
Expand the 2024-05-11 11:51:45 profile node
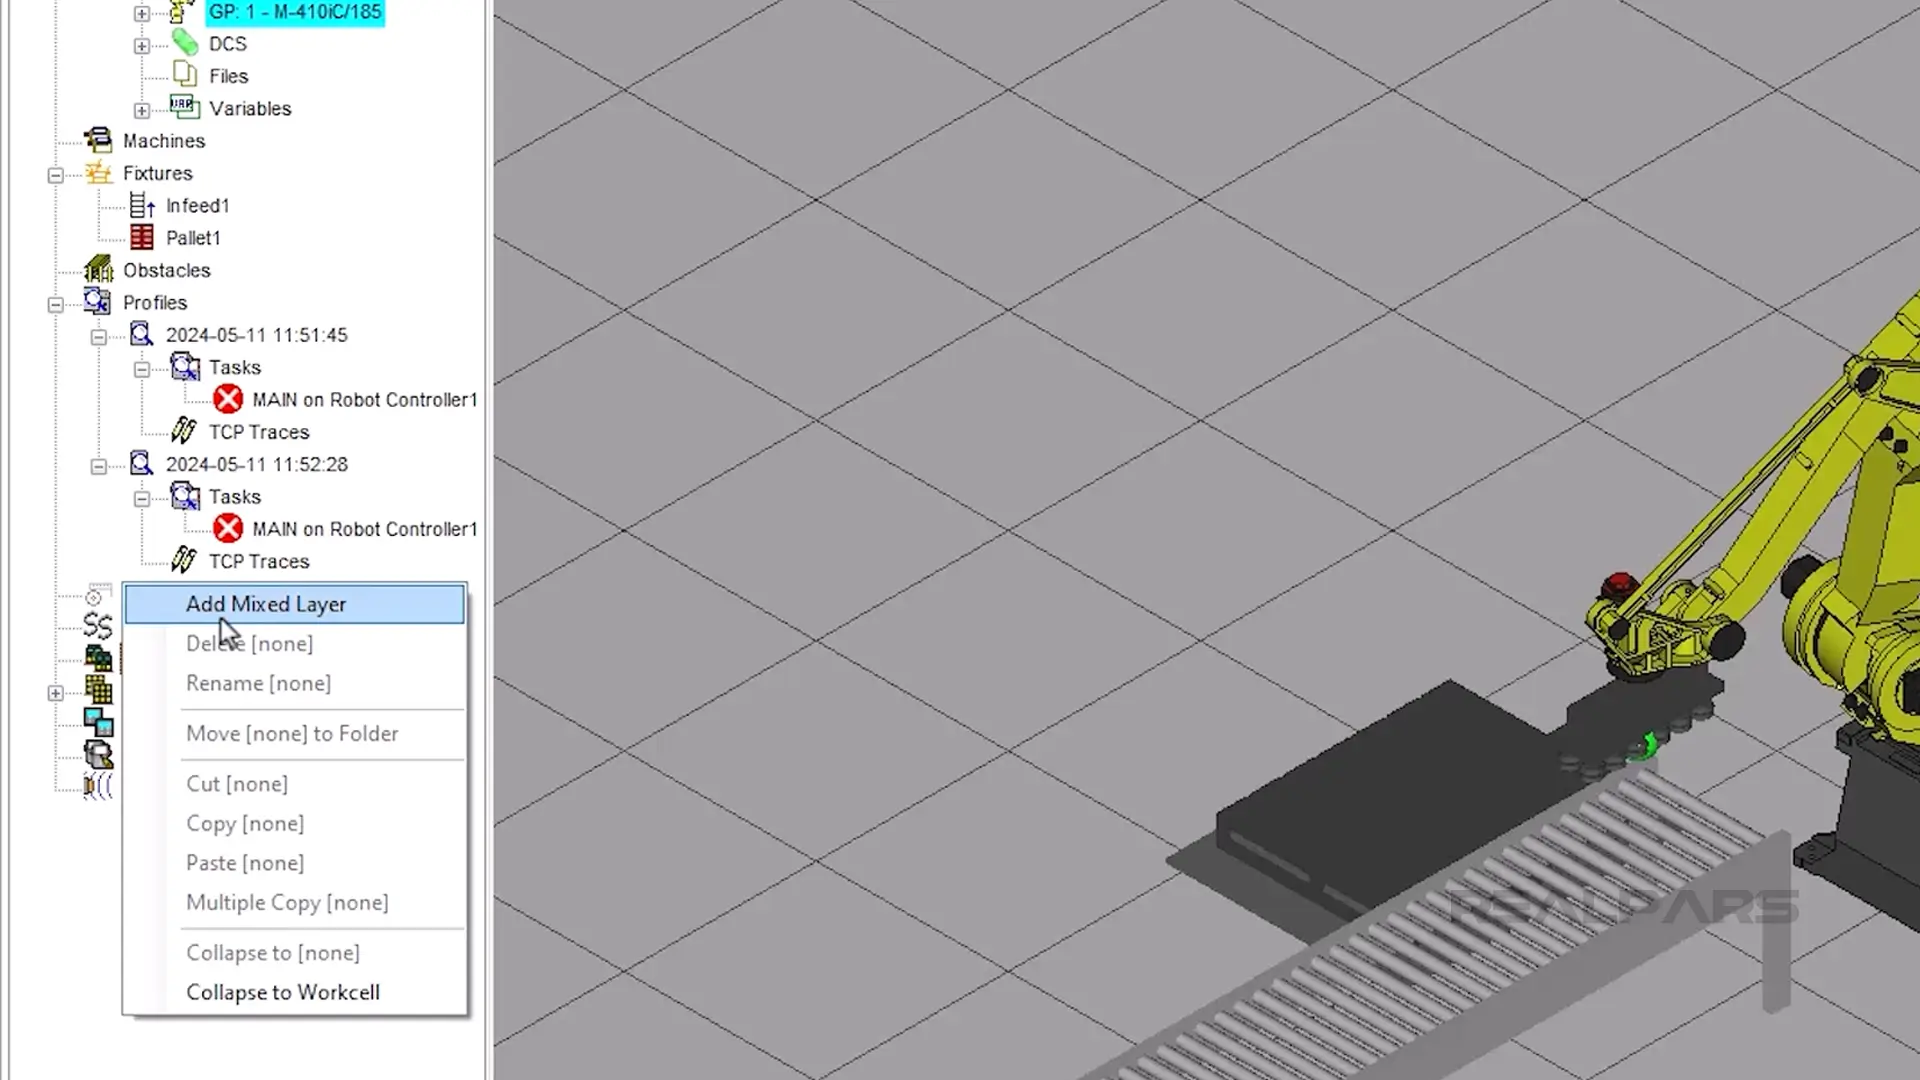point(98,335)
